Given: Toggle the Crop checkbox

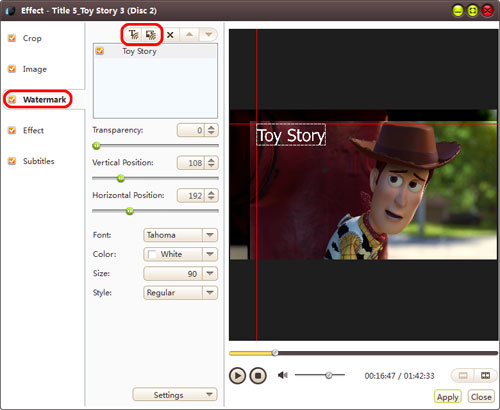Looking at the screenshot, I should 12,38.
